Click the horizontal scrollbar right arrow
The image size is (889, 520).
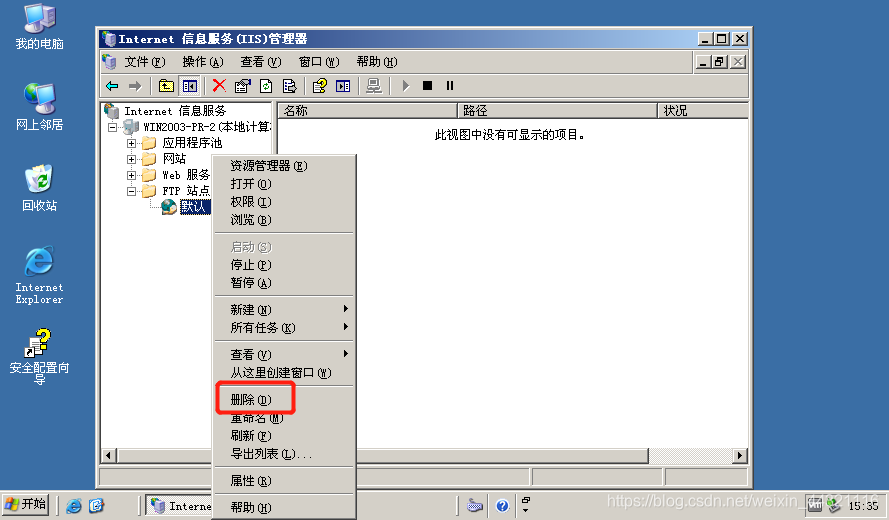pos(739,455)
